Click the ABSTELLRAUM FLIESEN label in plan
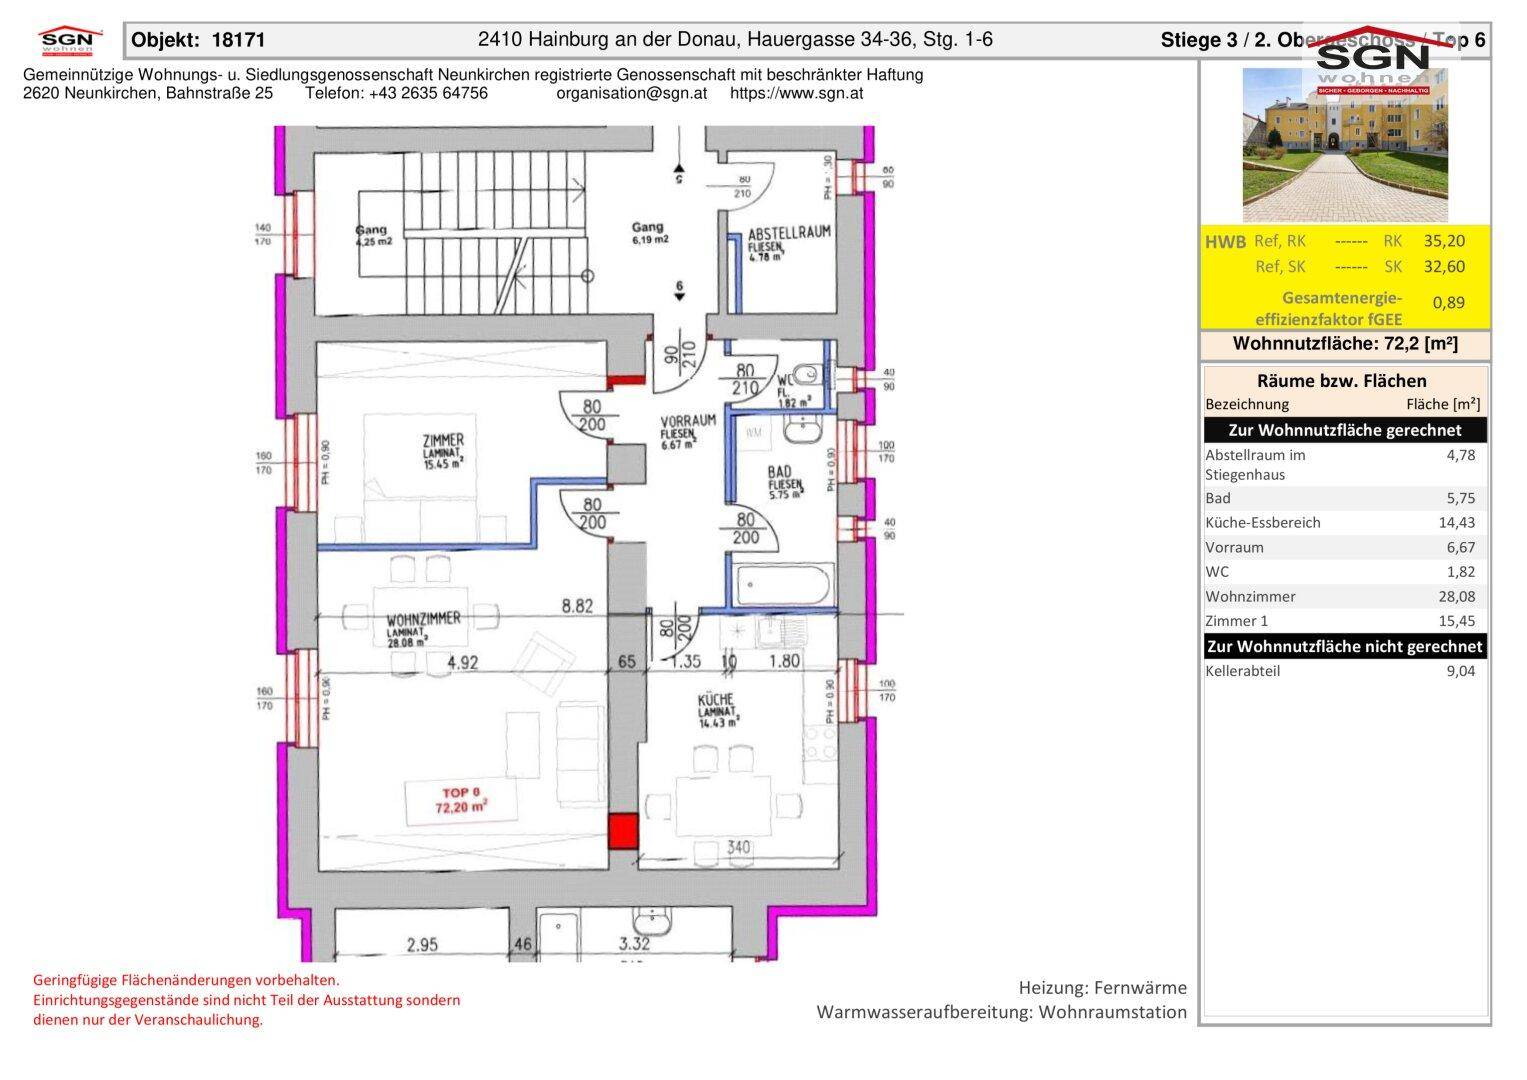This screenshot has height=1080, width=1527. 790,242
